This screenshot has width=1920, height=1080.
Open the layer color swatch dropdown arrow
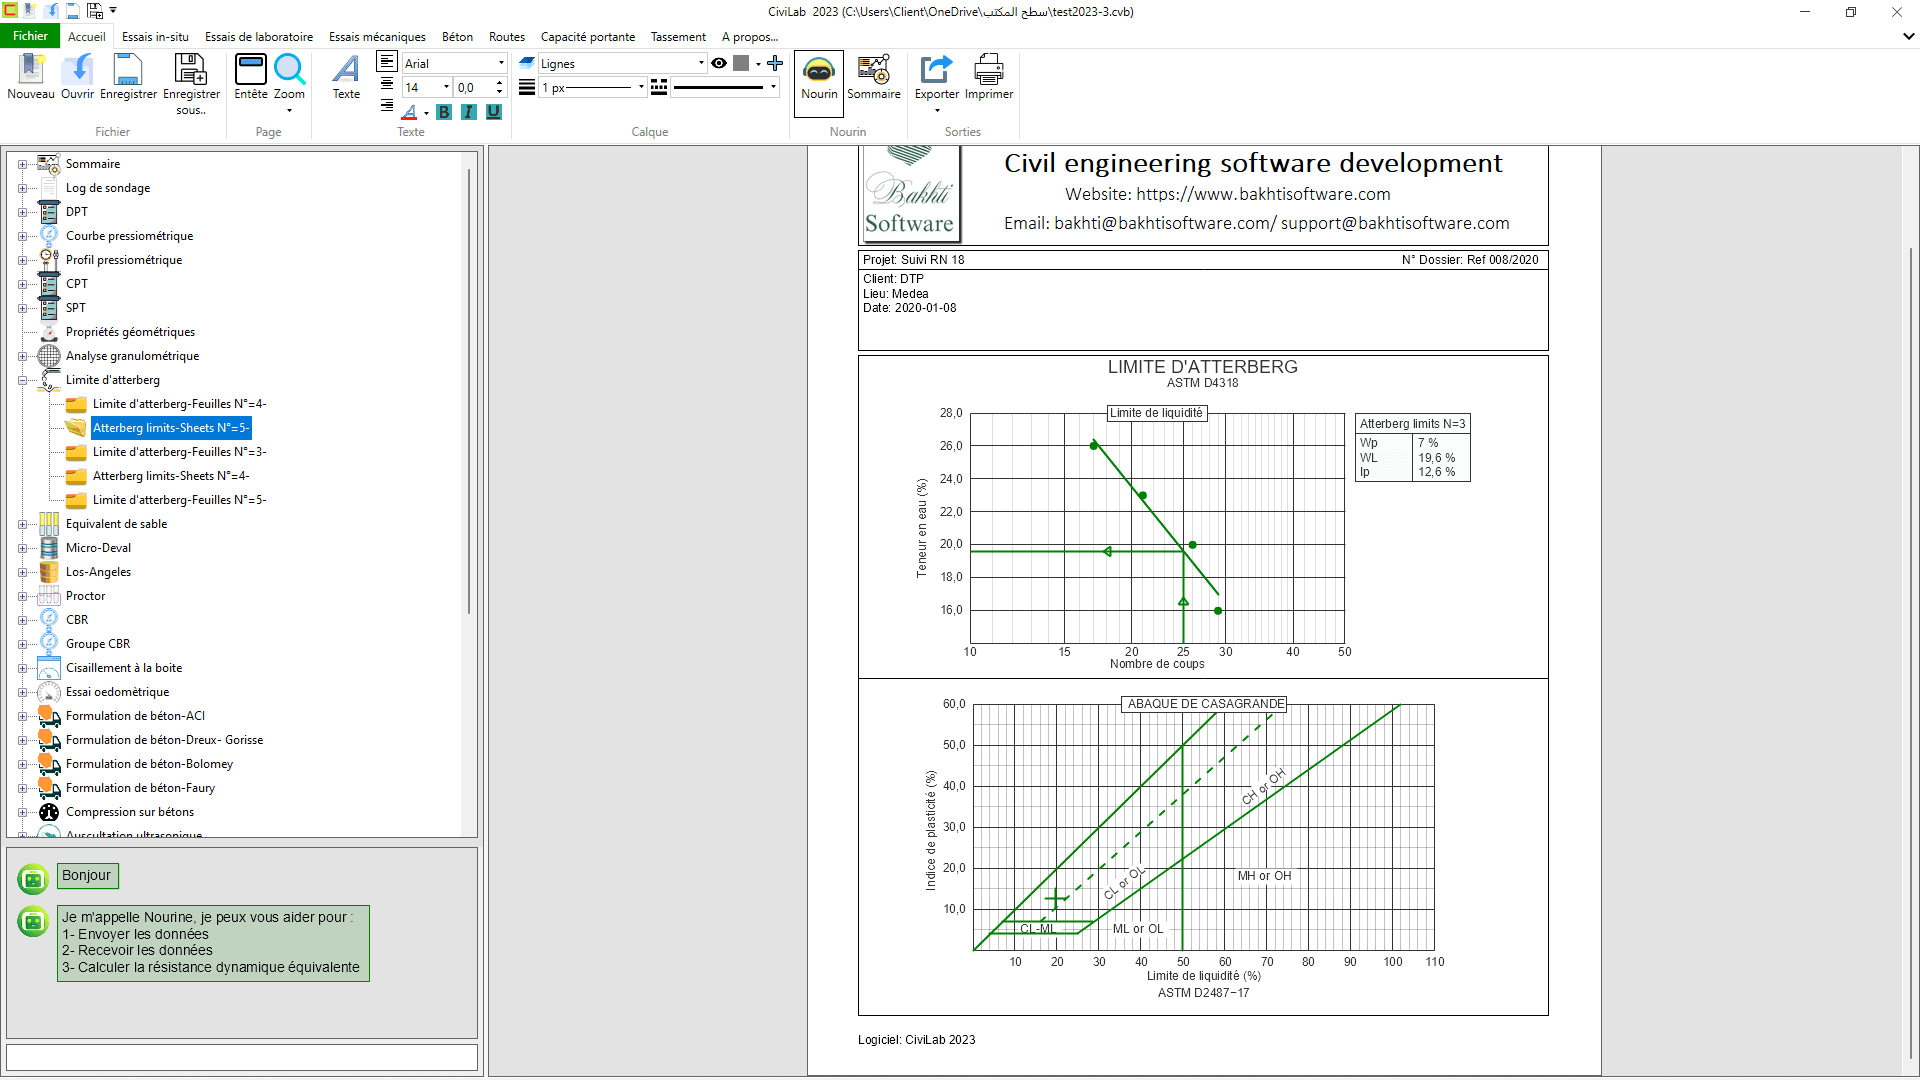pyautogui.click(x=758, y=64)
